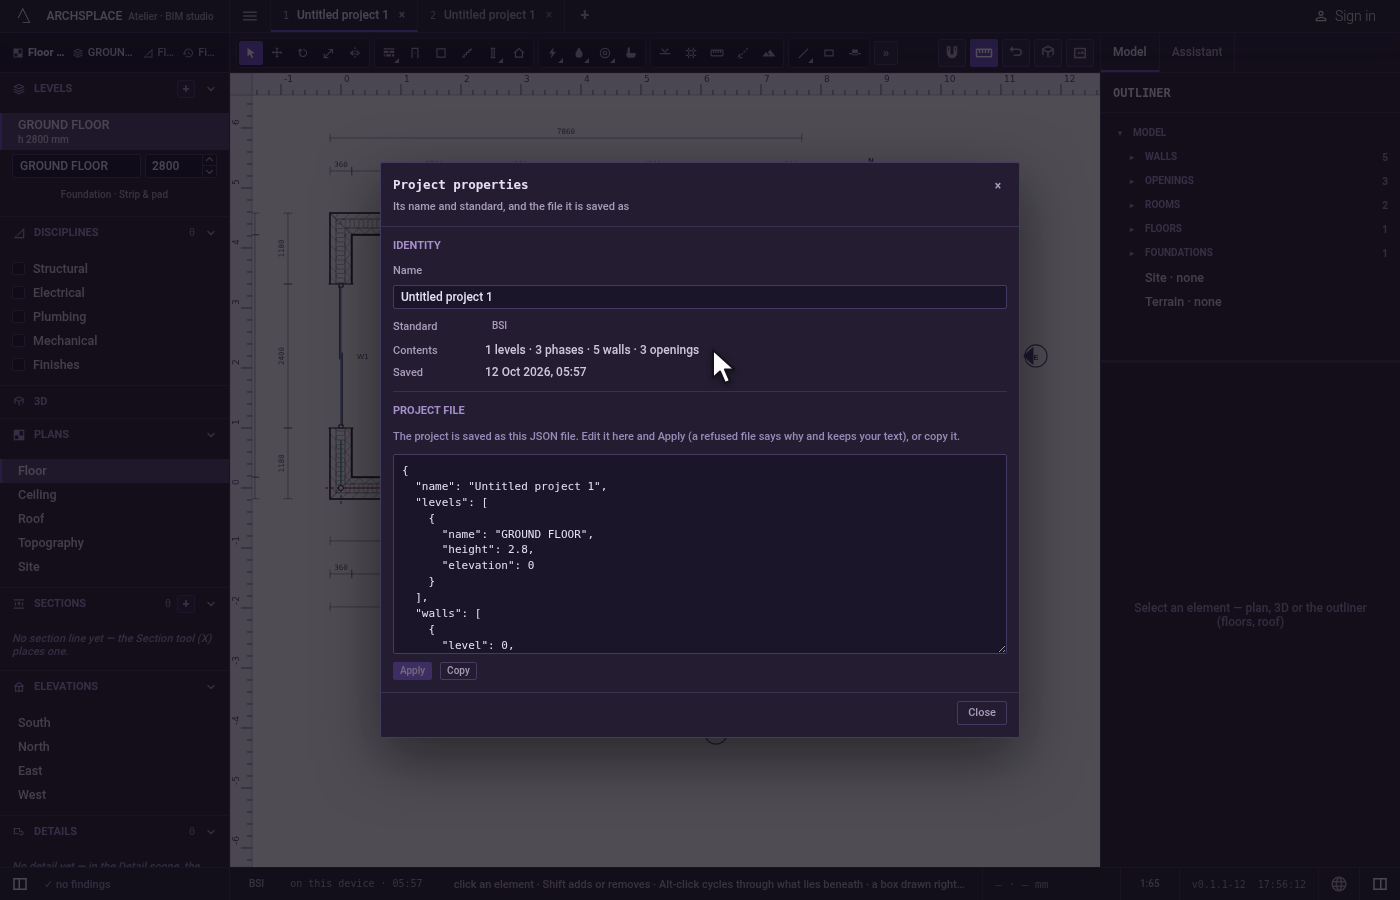Viewport: 1400px width, 900px height.
Task: Open the South elevation view
Action: point(115,723)
